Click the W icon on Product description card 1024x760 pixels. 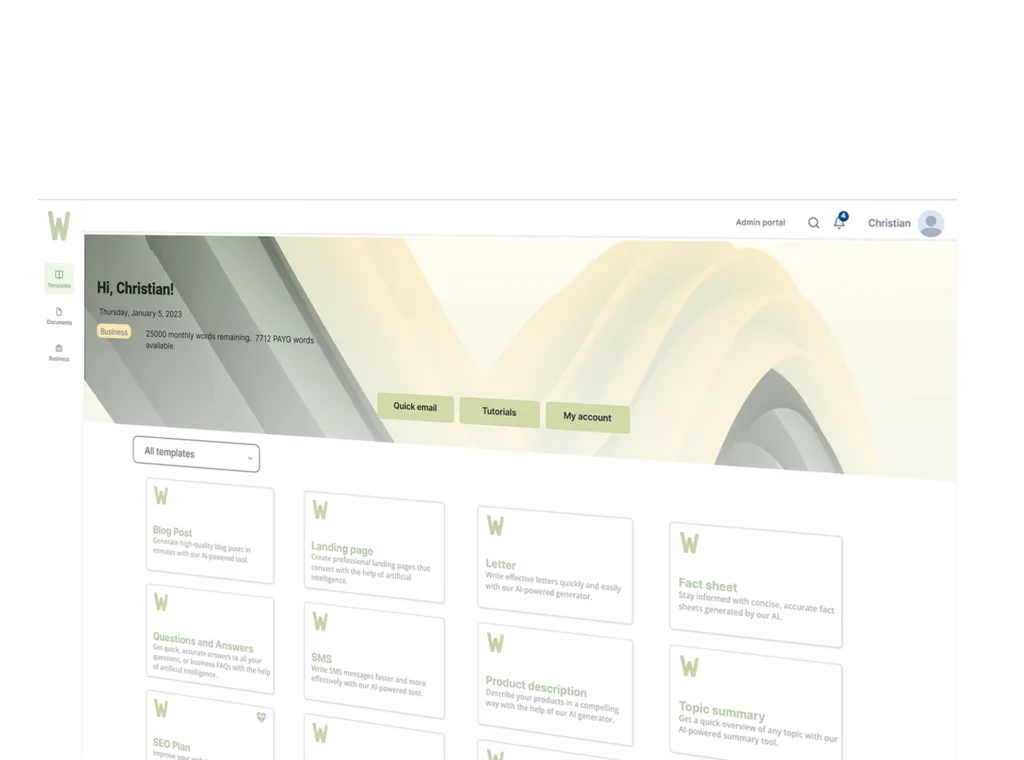coord(496,643)
